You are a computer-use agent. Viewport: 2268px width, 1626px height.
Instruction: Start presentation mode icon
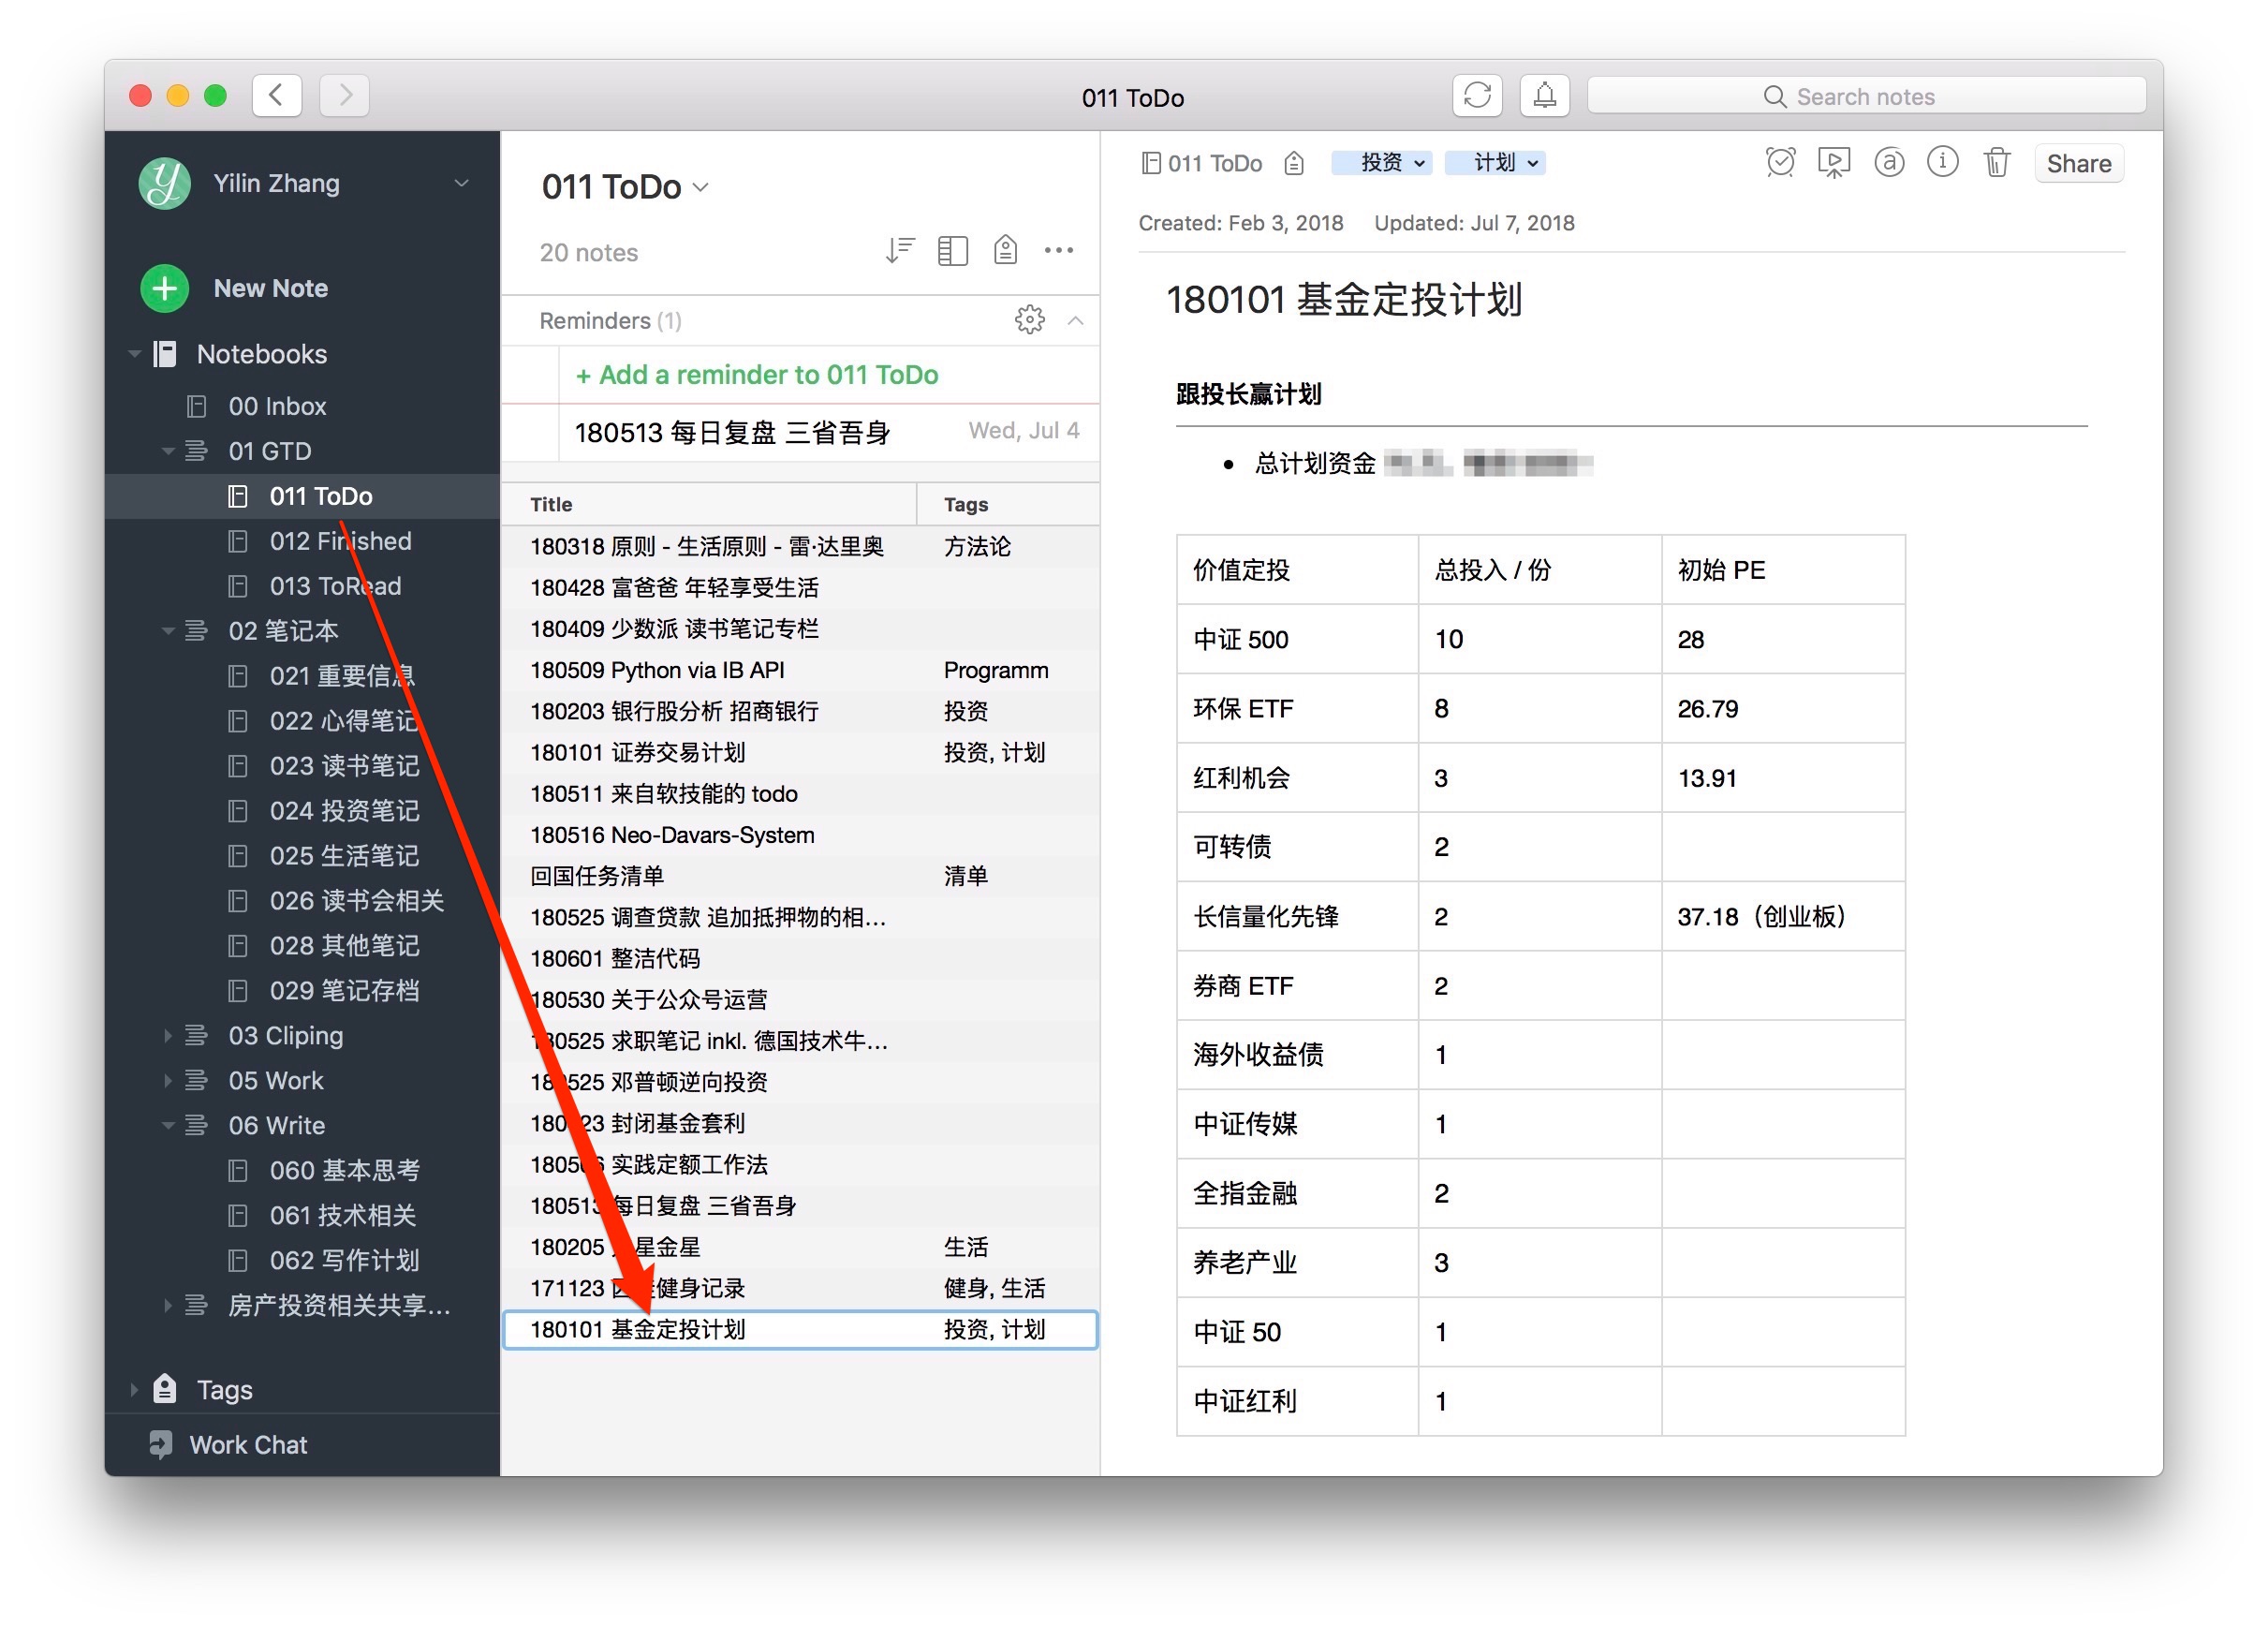coord(1834,163)
